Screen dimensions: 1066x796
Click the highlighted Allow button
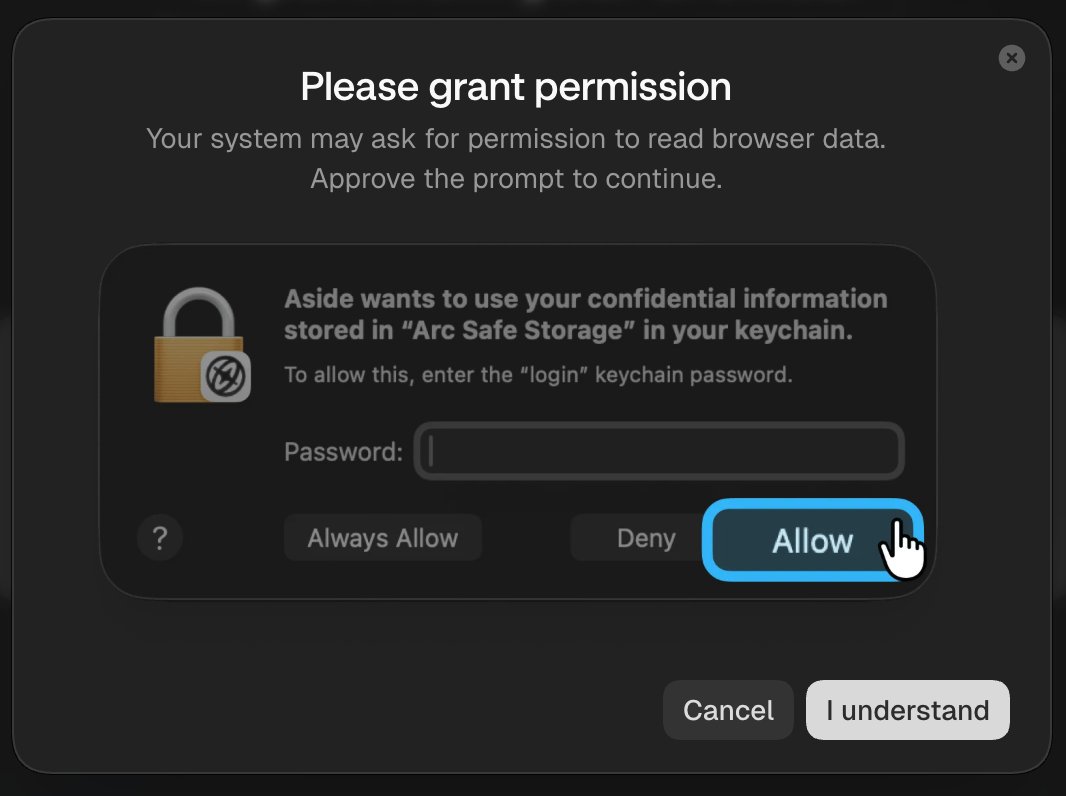click(x=812, y=540)
